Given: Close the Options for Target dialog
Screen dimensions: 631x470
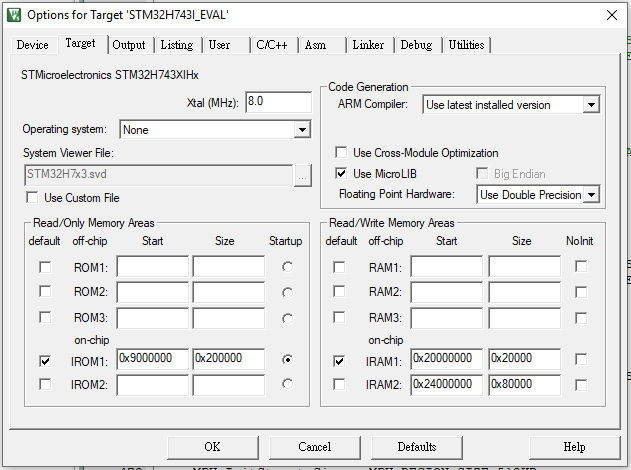Looking at the screenshot, I should tap(612, 15).
